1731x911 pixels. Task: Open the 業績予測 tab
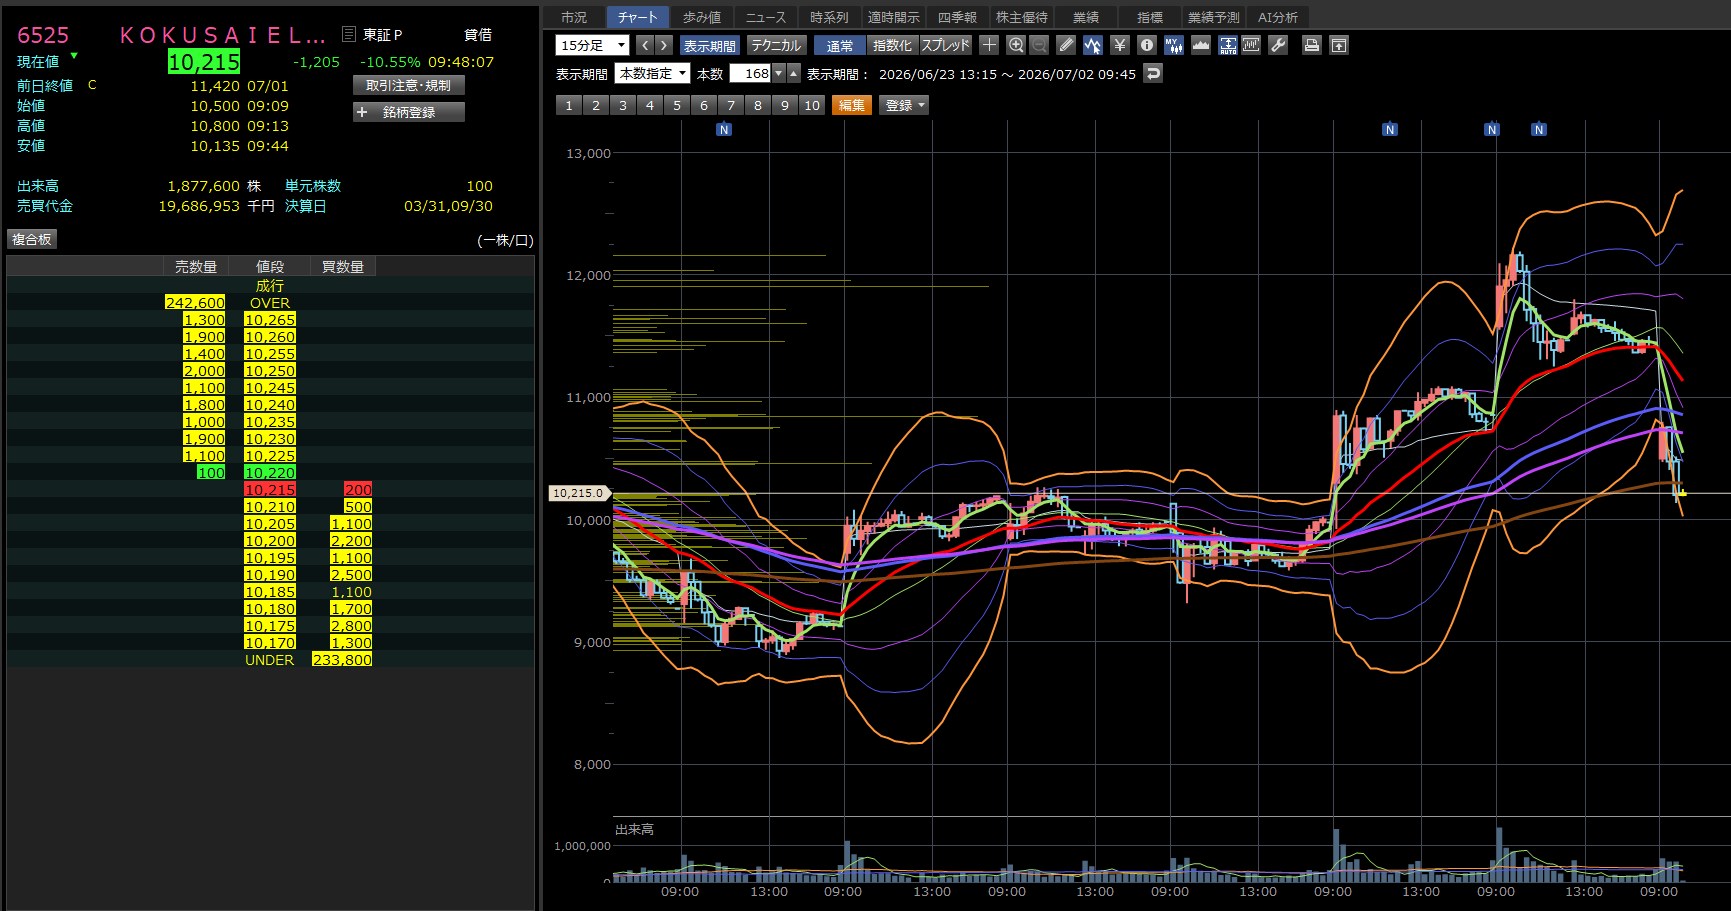[x=1214, y=17]
